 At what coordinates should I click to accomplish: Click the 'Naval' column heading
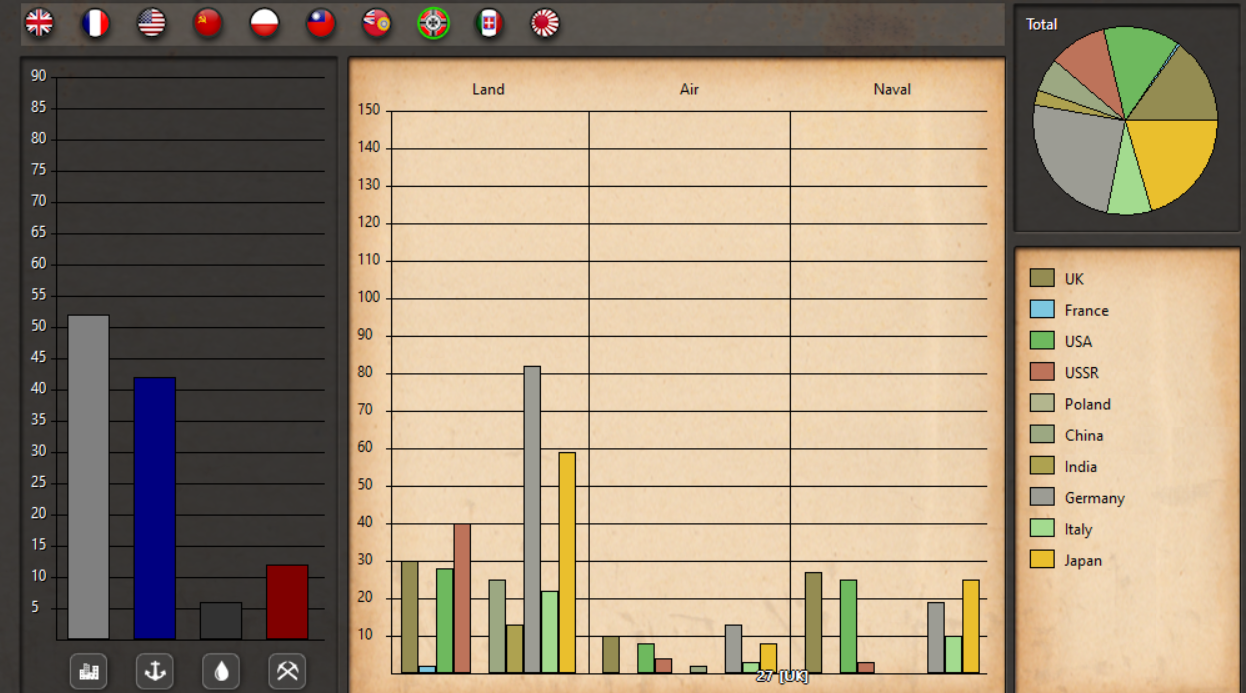click(x=892, y=89)
